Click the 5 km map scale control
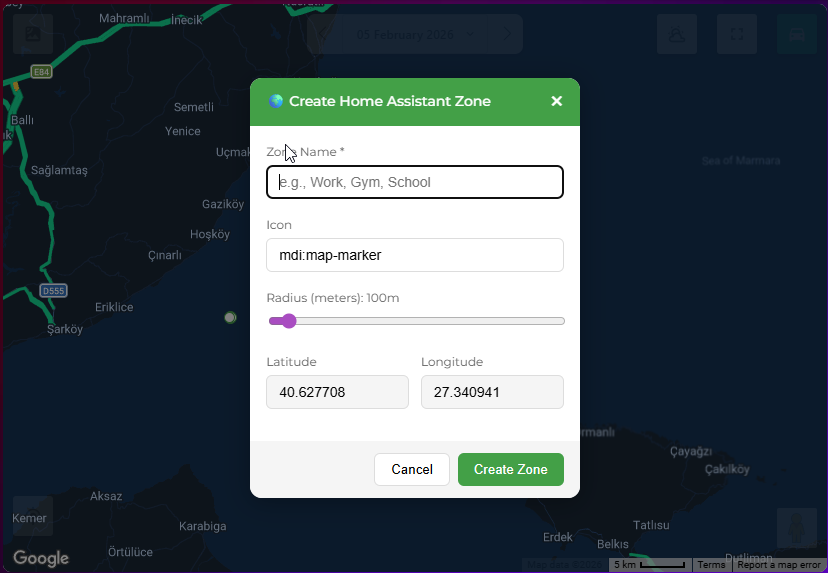Viewport: 828px width, 573px height. pyautogui.click(x=650, y=565)
